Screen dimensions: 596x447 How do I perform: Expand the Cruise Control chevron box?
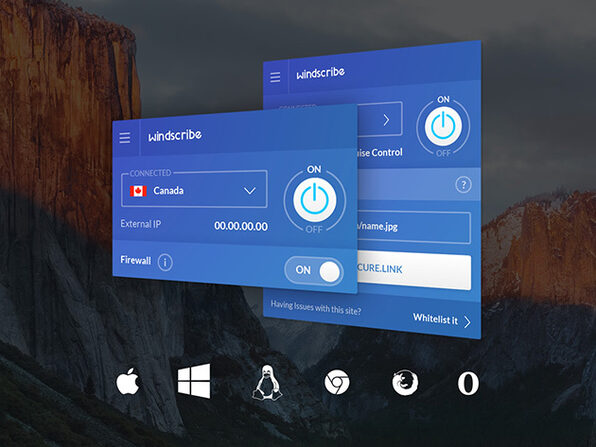380,119
